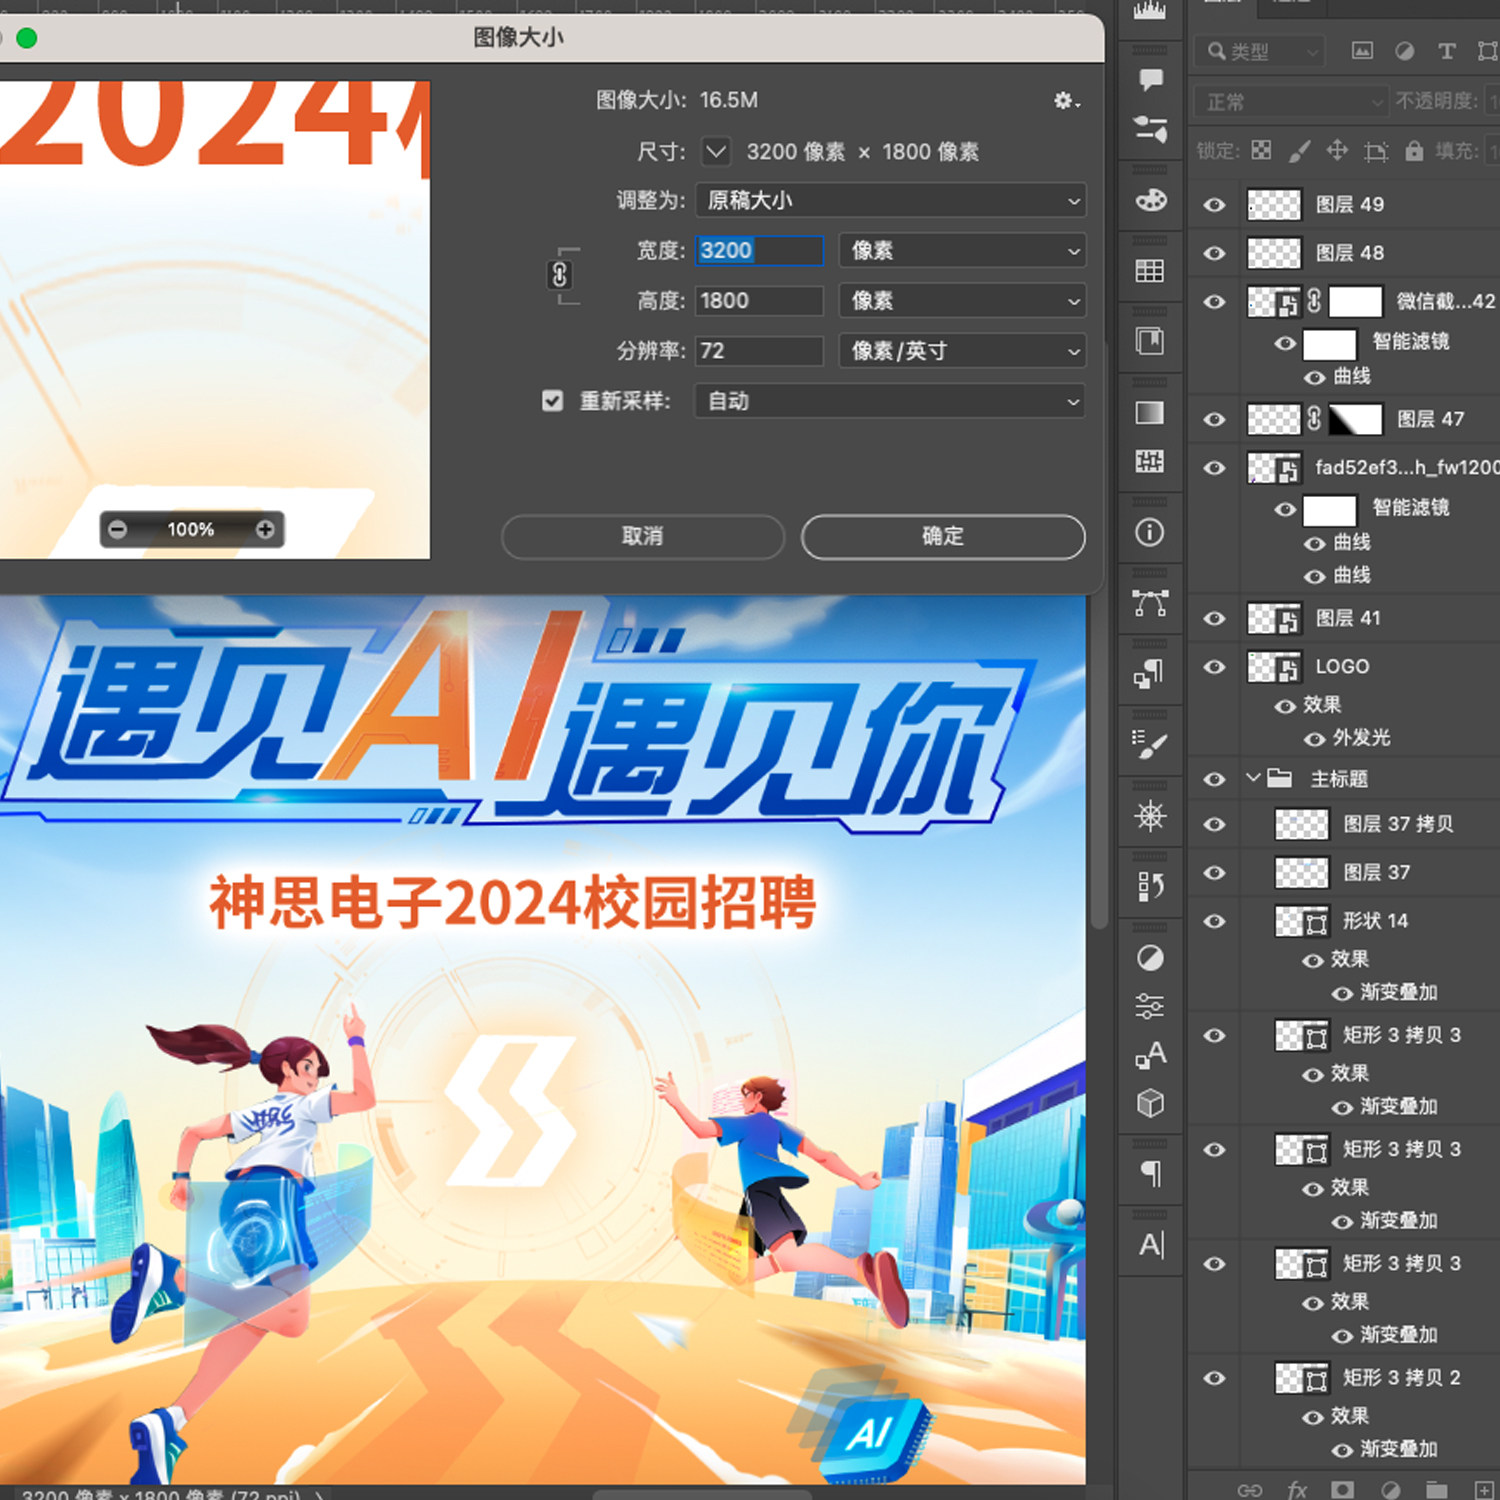Open the Libraries panel icon
The image size is (1500, 1500).
point(1150,341)
